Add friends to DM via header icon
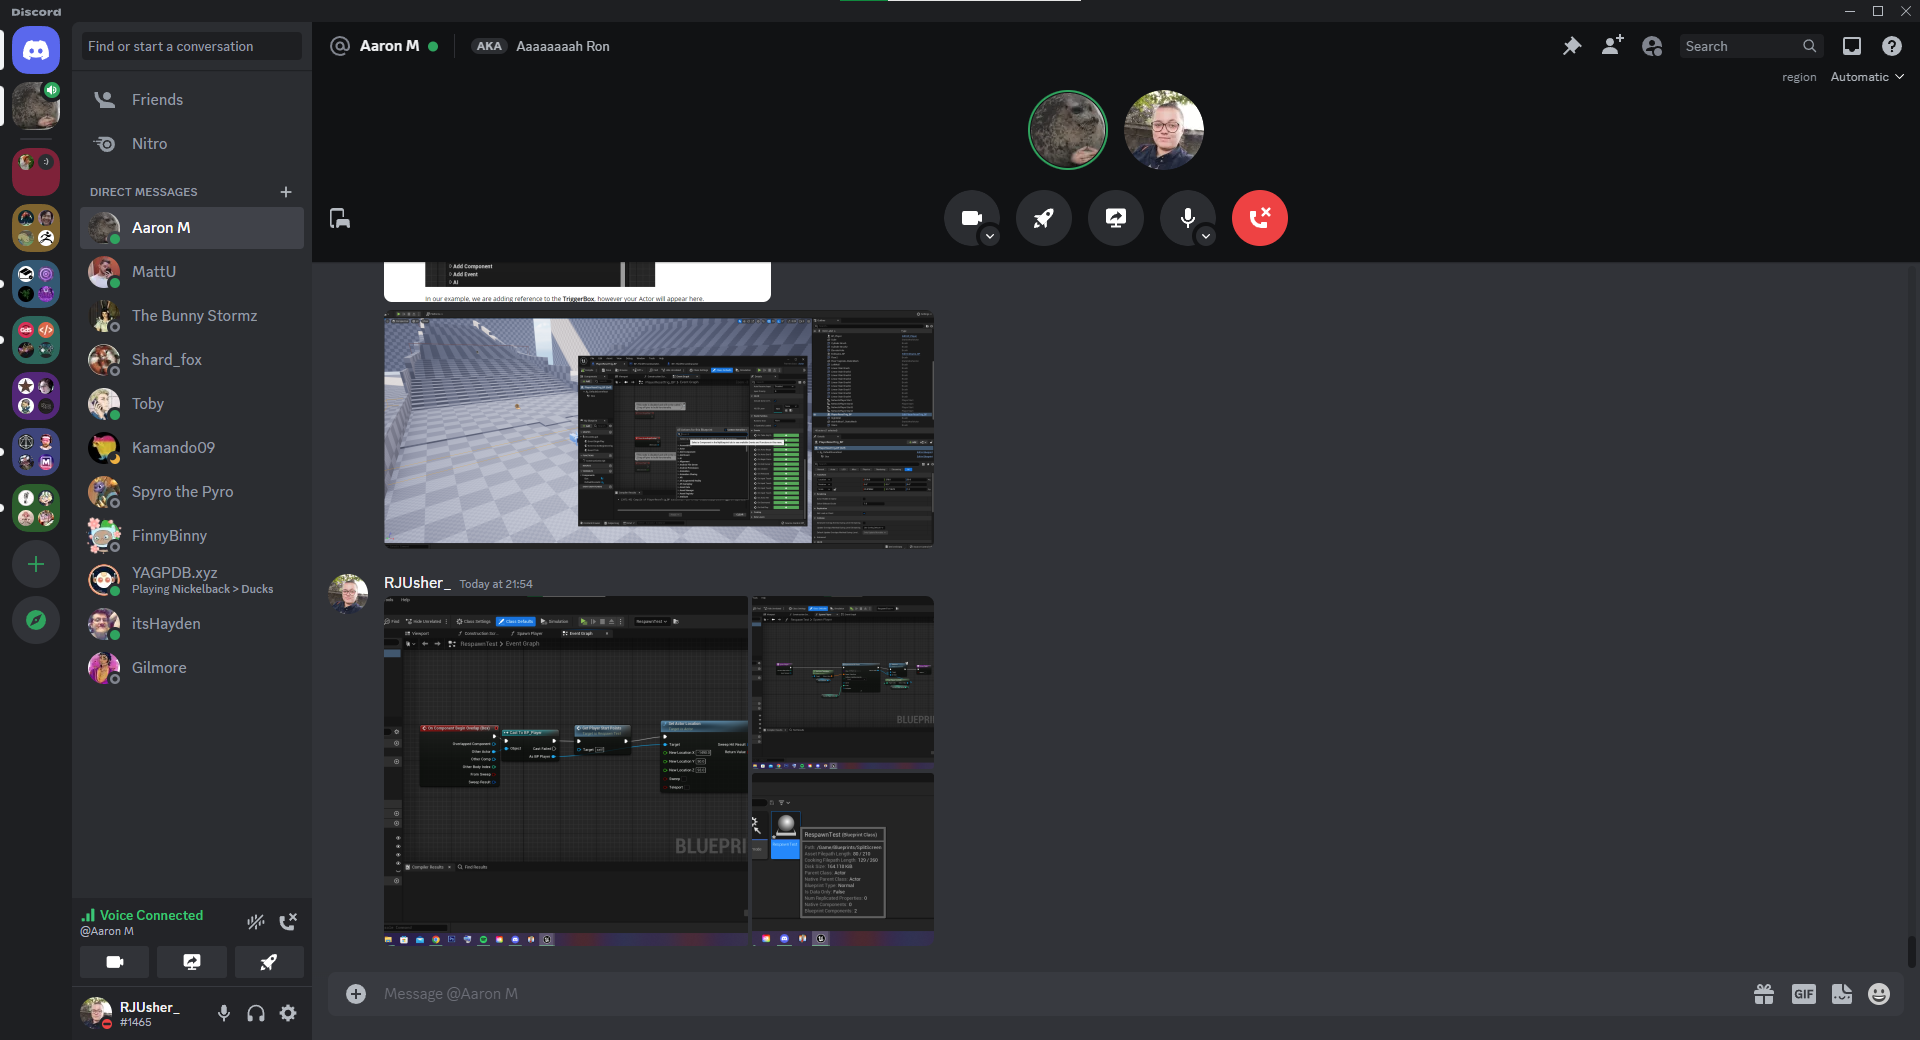1920x1040 pixels. coord(1612,46)
